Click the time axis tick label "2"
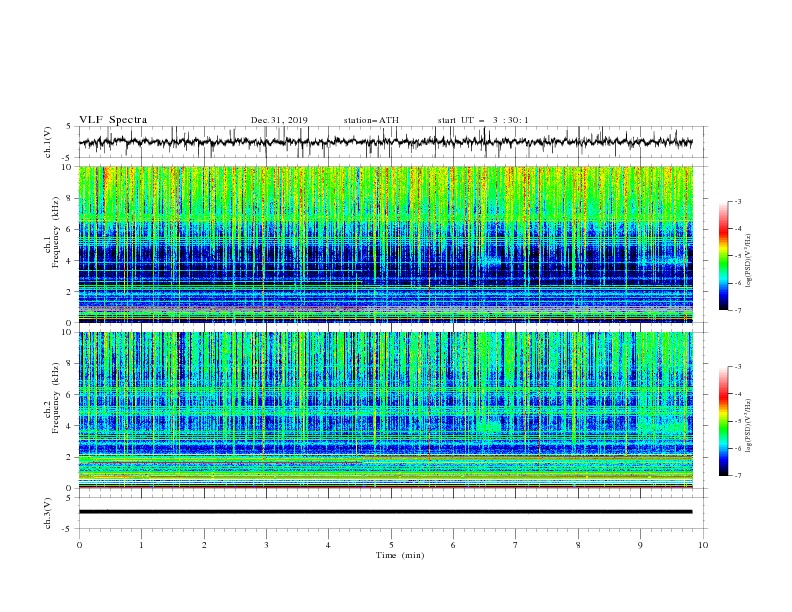 [x=204, y=545]
